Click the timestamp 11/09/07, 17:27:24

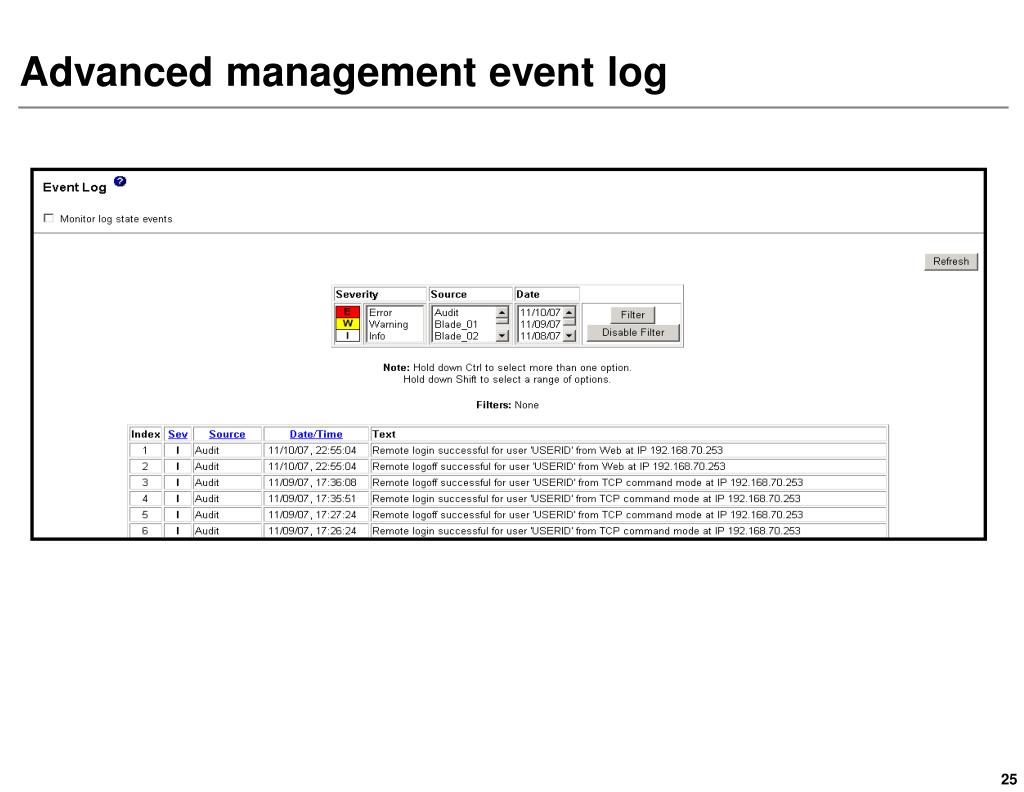312,515
